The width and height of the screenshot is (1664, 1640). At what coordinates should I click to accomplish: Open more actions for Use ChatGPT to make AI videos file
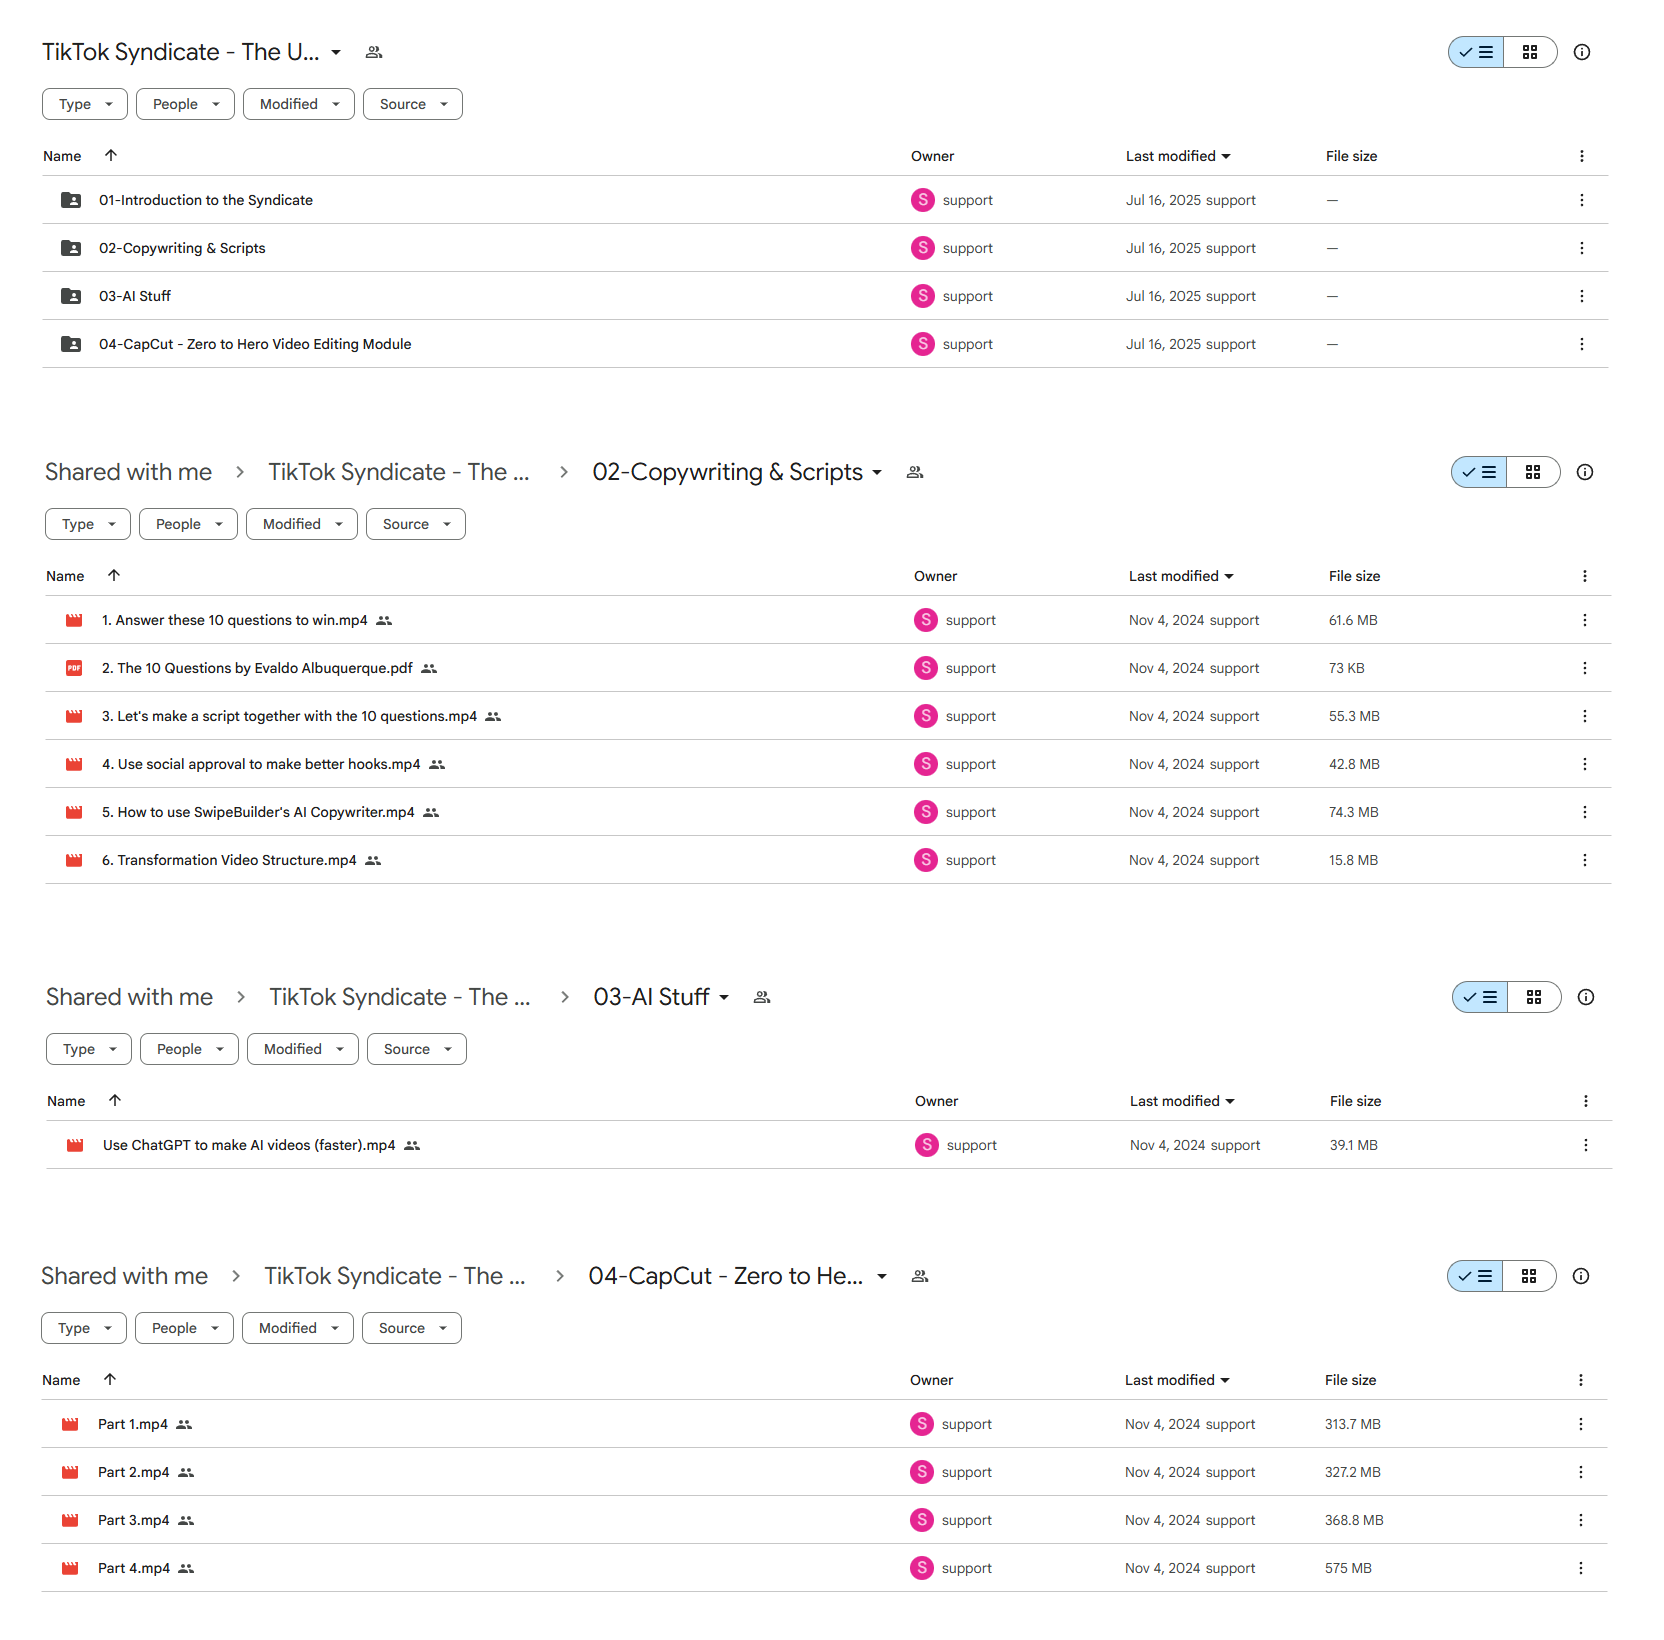[1586, 1145]
